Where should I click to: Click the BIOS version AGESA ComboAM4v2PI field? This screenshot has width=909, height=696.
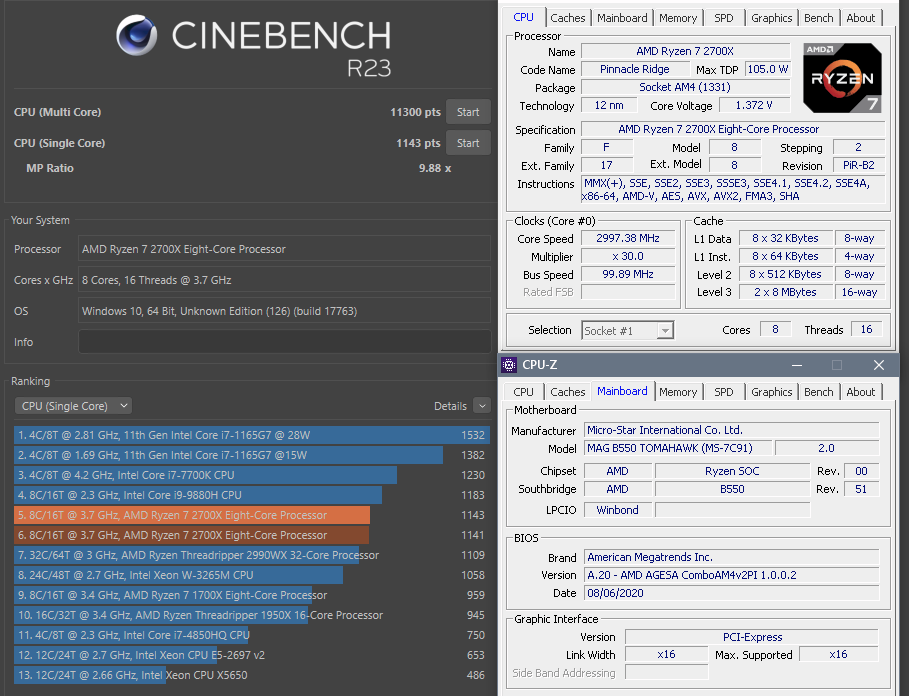732,575
